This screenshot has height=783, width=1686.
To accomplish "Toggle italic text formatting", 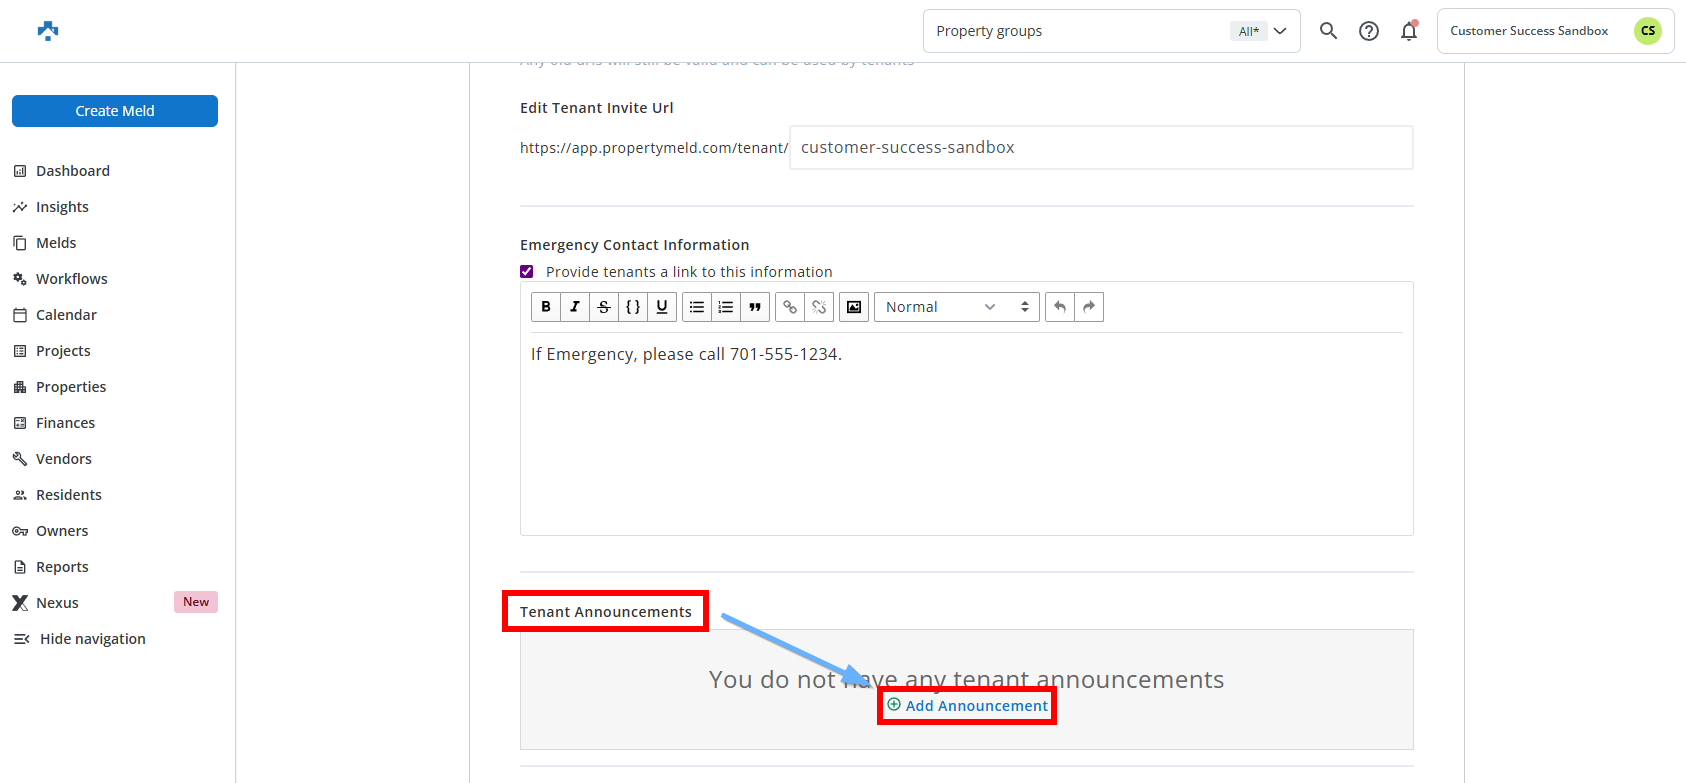I will click(x=575, y=307).
